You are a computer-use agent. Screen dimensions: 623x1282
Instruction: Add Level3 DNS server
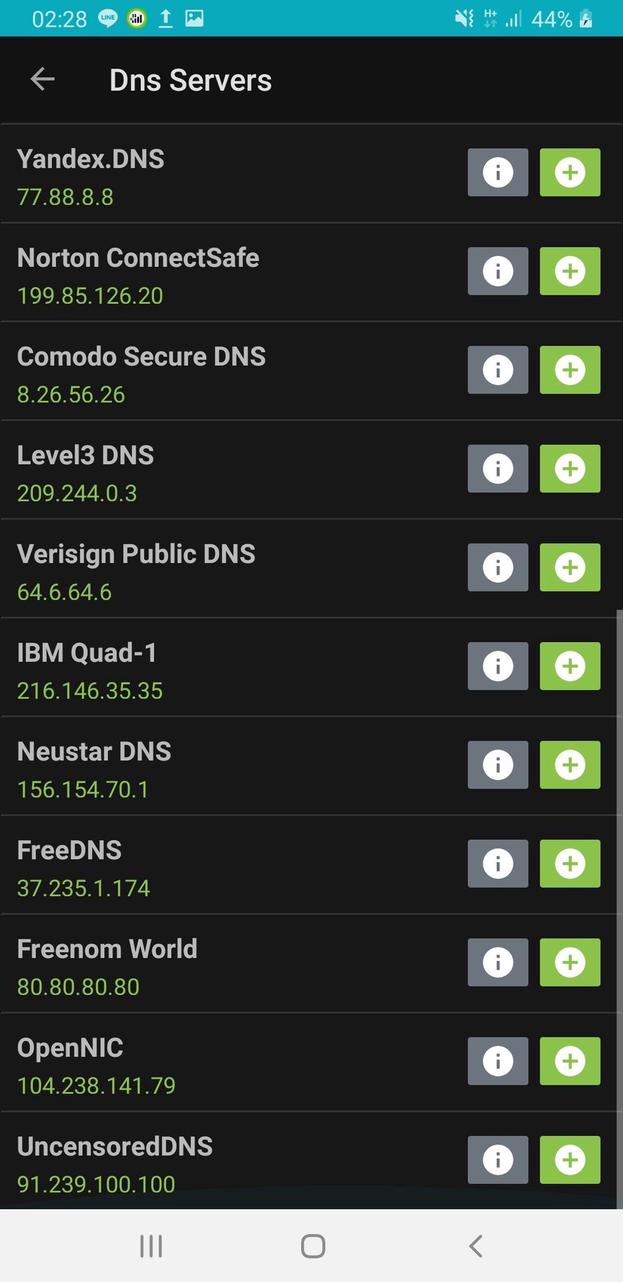(570, 468)
